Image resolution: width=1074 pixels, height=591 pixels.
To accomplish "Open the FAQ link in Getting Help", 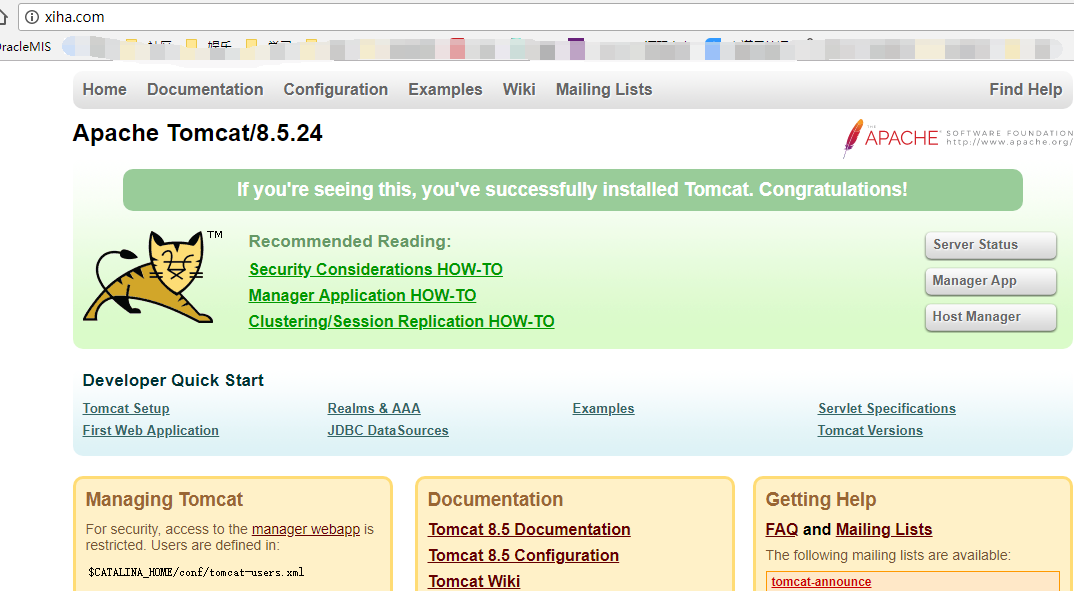I will pos(782,530).
